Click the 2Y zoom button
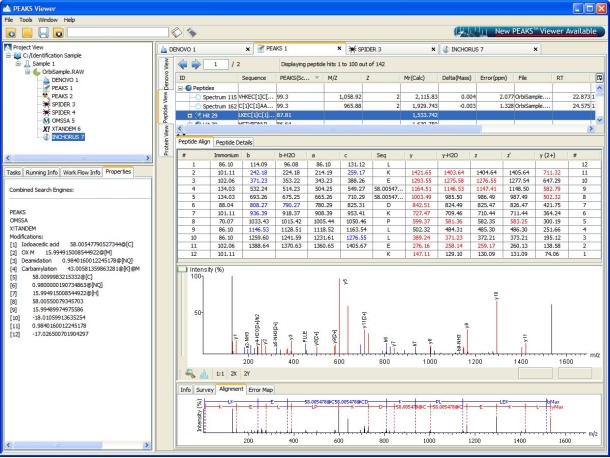This screenshot has height=458, width=610. coord(247,374)
